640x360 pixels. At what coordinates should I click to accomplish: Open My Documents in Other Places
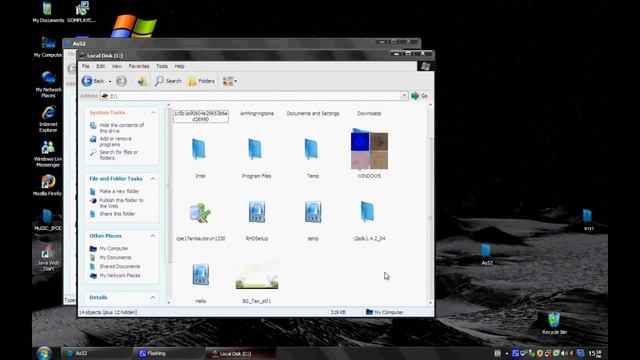[x=116, y=258]
